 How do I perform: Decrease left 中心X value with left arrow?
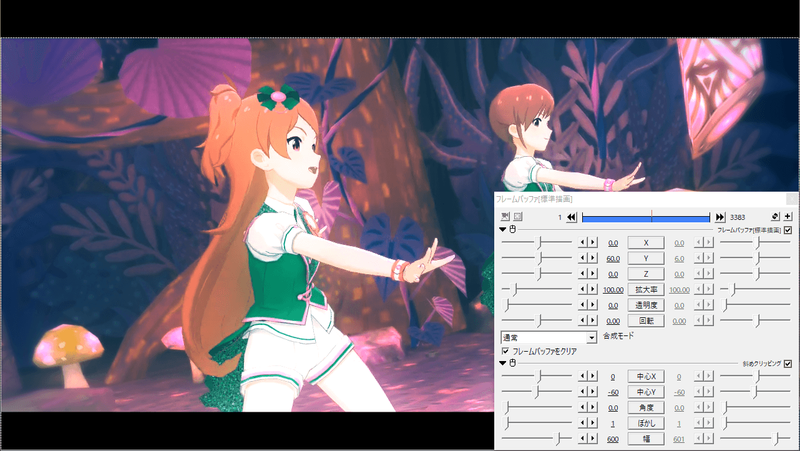tap(582, 377)
